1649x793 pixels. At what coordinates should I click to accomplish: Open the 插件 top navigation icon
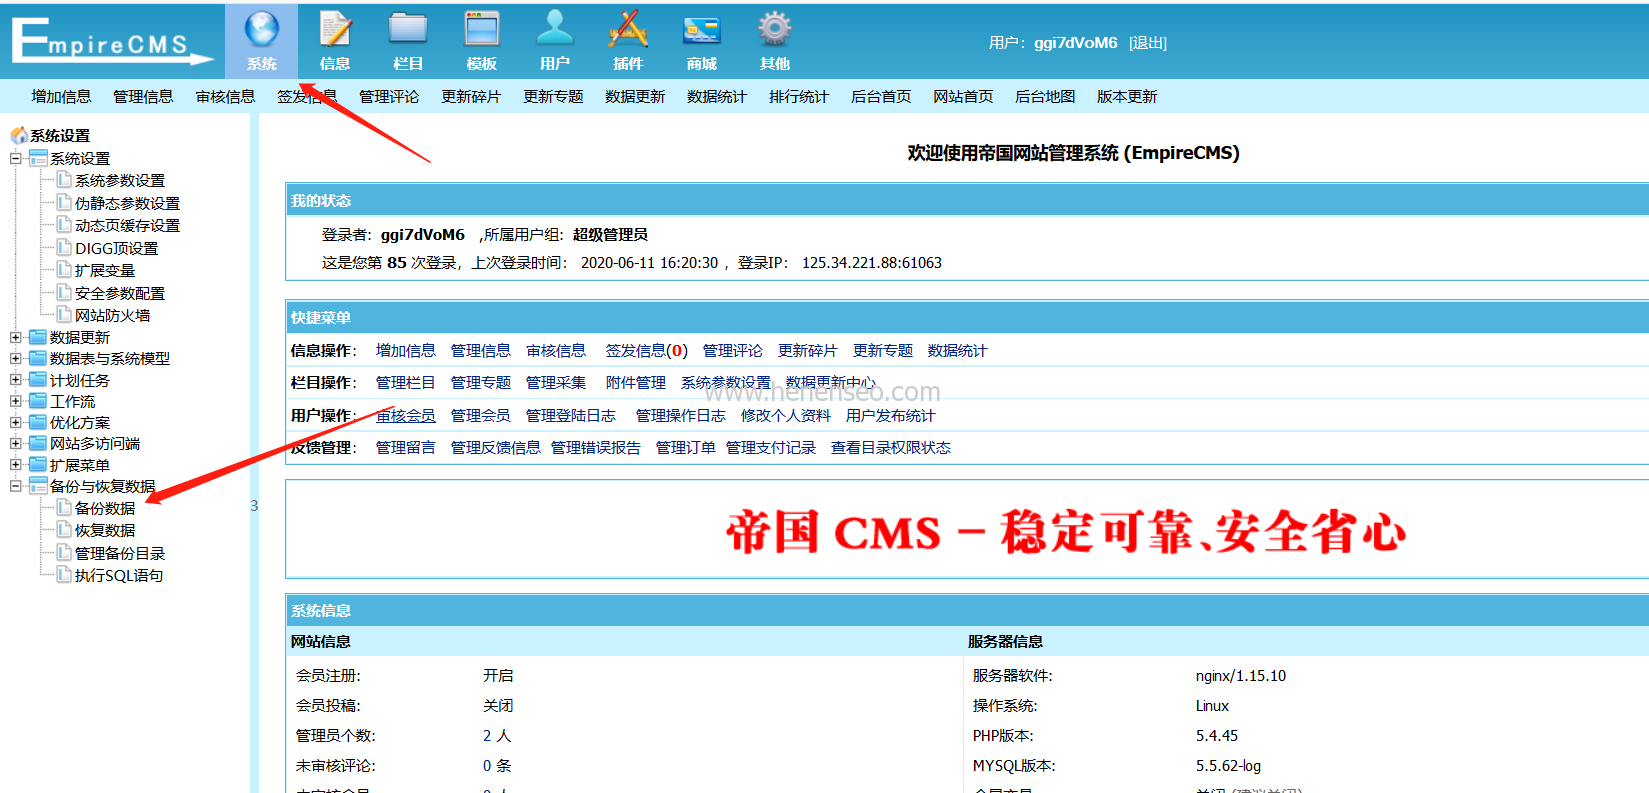tap(628, 40)
